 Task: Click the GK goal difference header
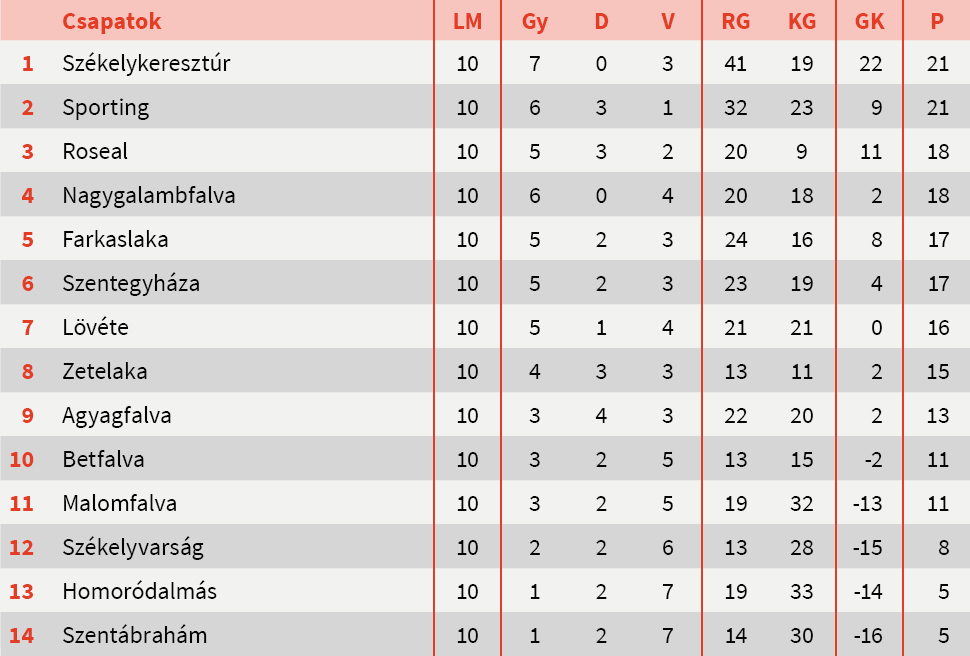(x=869, y=21)
